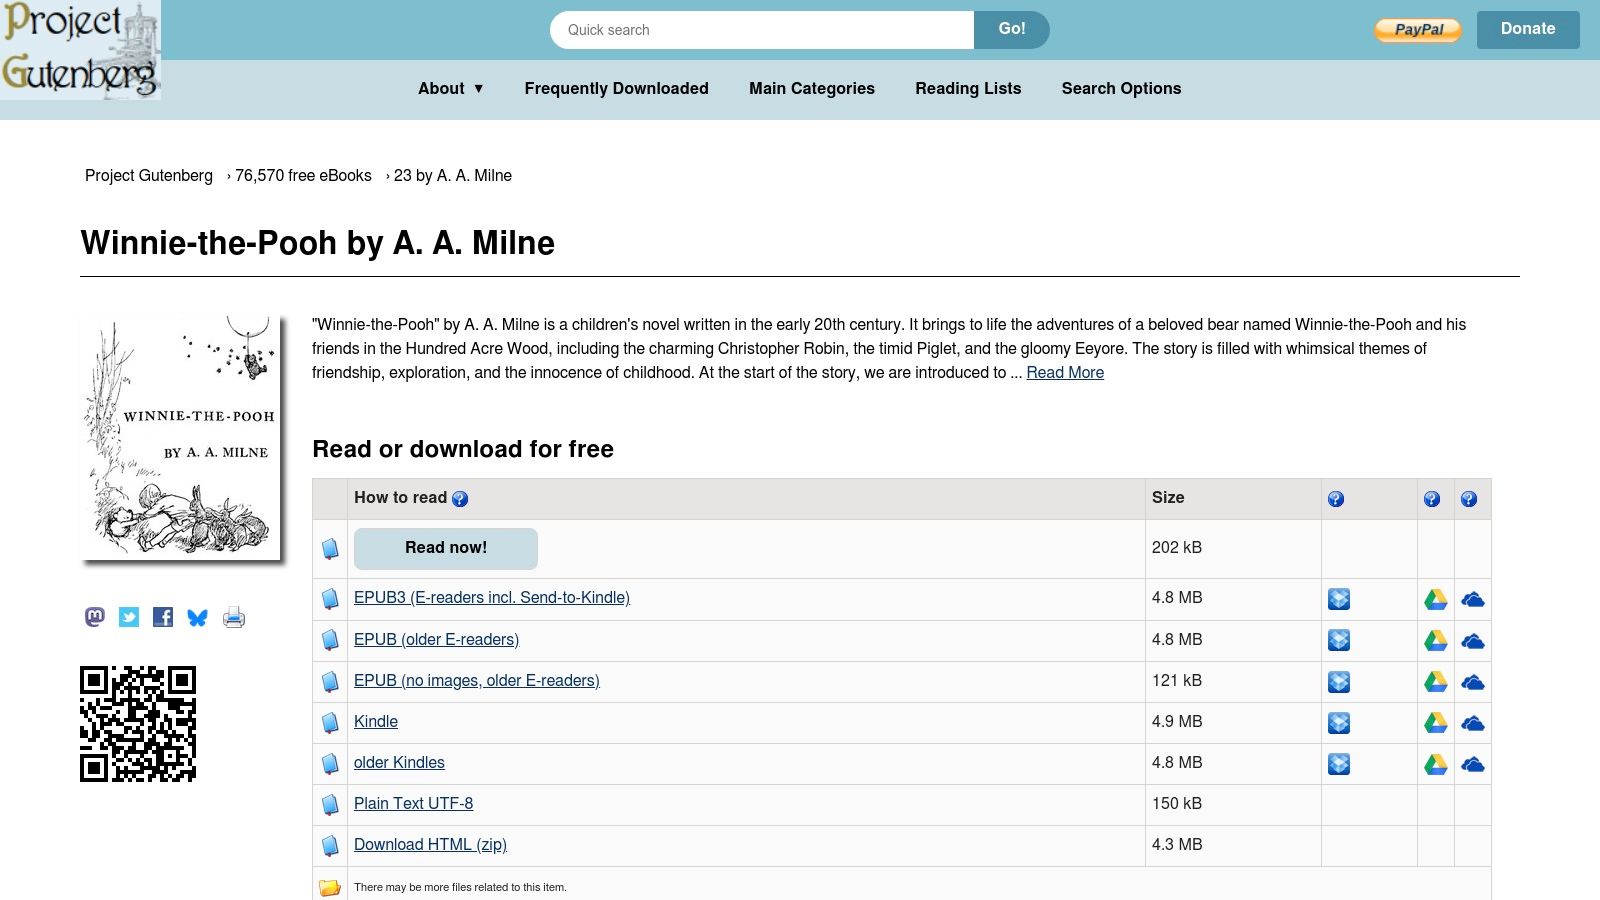Open Read More description link
The width and height of the screenshot is (1600, 900).
[1065, 372]
